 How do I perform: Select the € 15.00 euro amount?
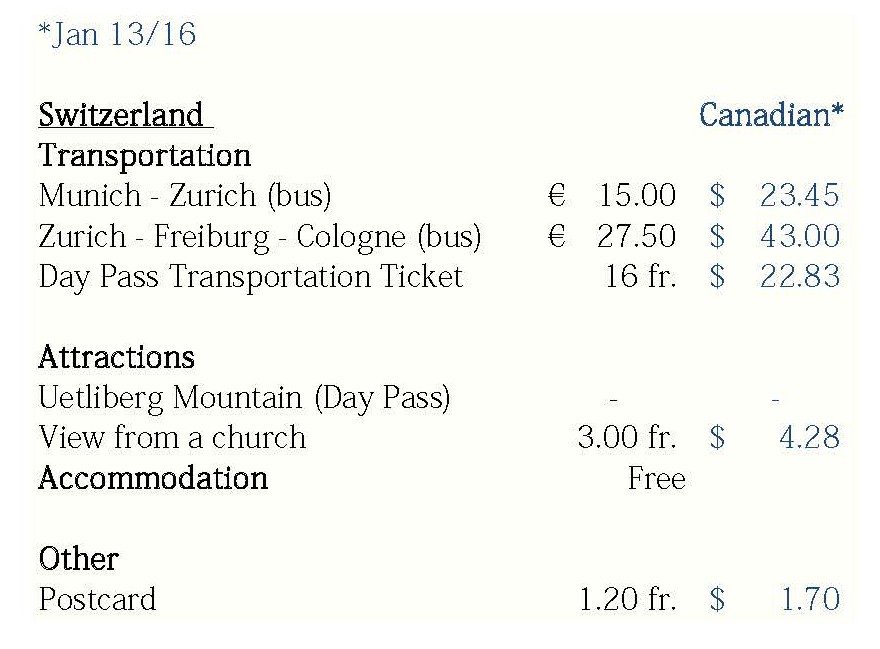(612, 195)
